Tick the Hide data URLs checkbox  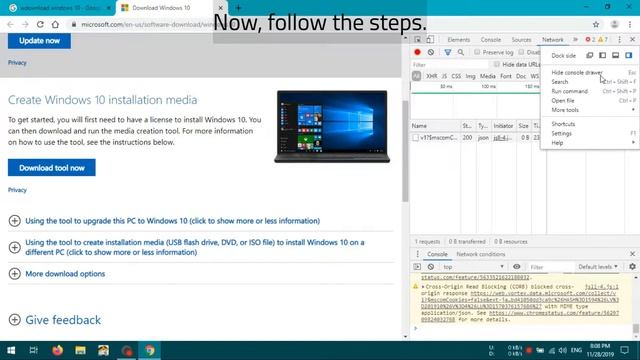point(496,64)
